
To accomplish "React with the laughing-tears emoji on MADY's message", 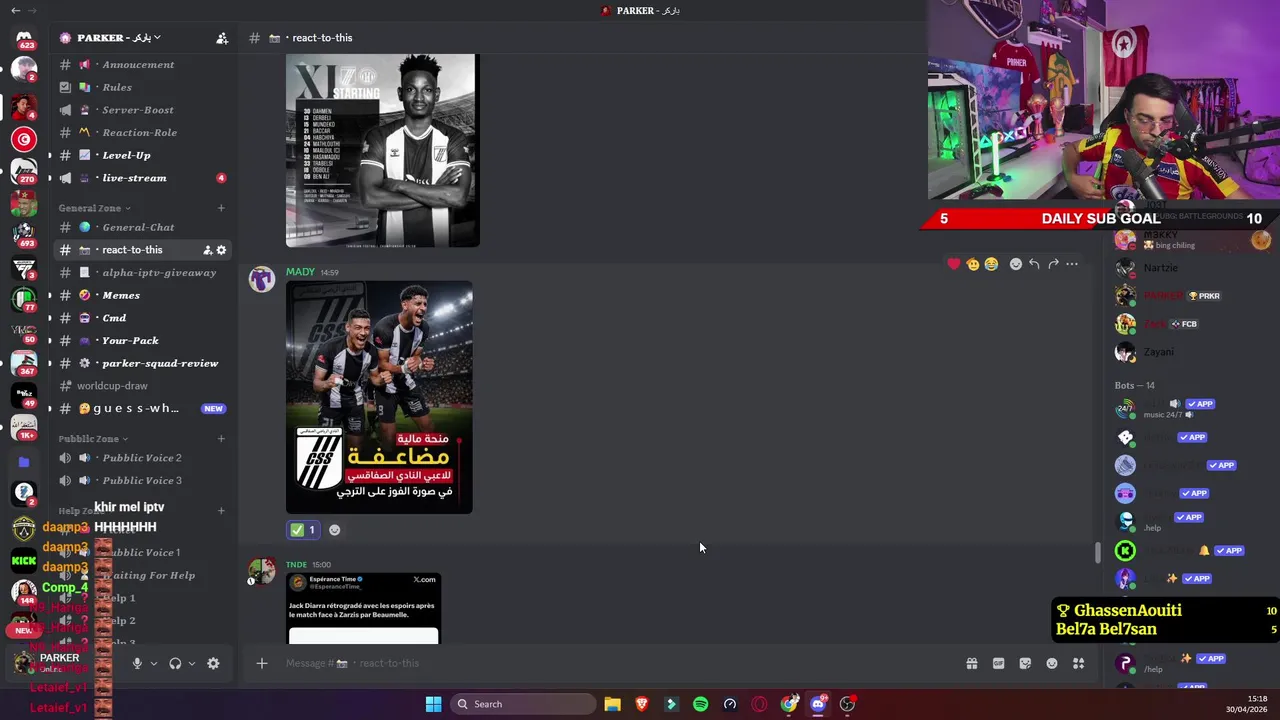I will click(x=991, y=264).
